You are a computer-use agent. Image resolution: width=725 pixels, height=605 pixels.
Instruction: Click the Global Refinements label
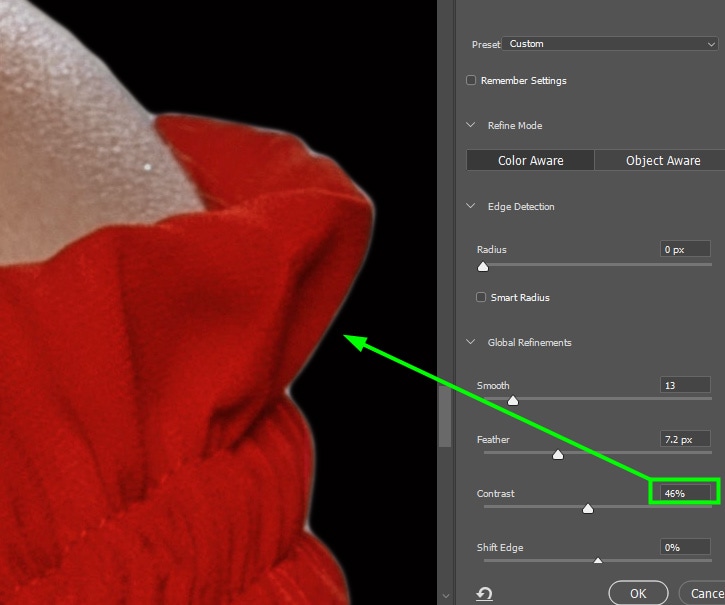tap(529, 342)
